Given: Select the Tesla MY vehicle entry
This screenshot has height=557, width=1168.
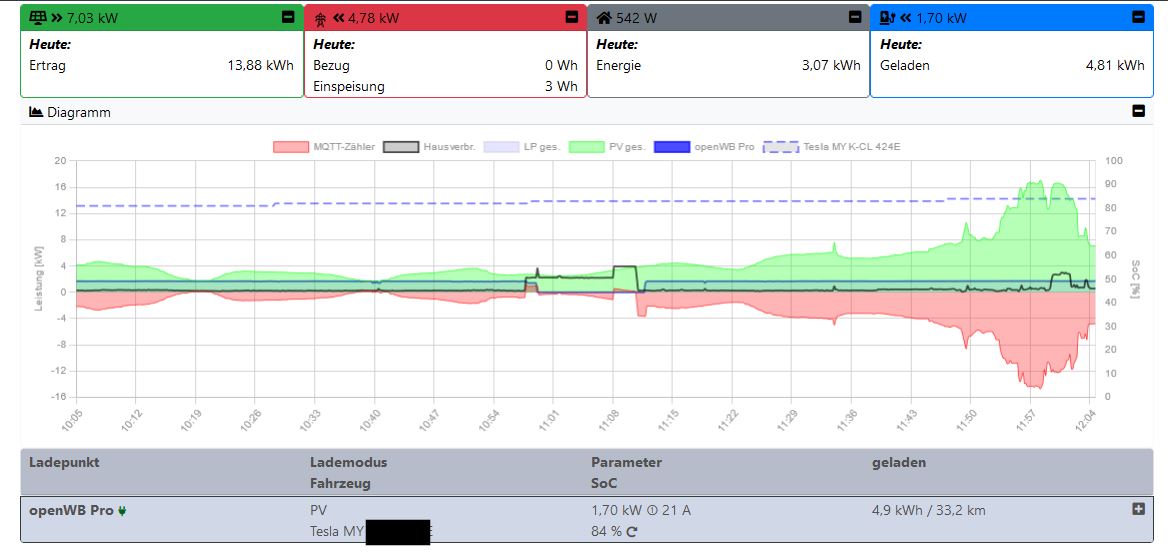Looking at the screenshot, I should point(372,532).
